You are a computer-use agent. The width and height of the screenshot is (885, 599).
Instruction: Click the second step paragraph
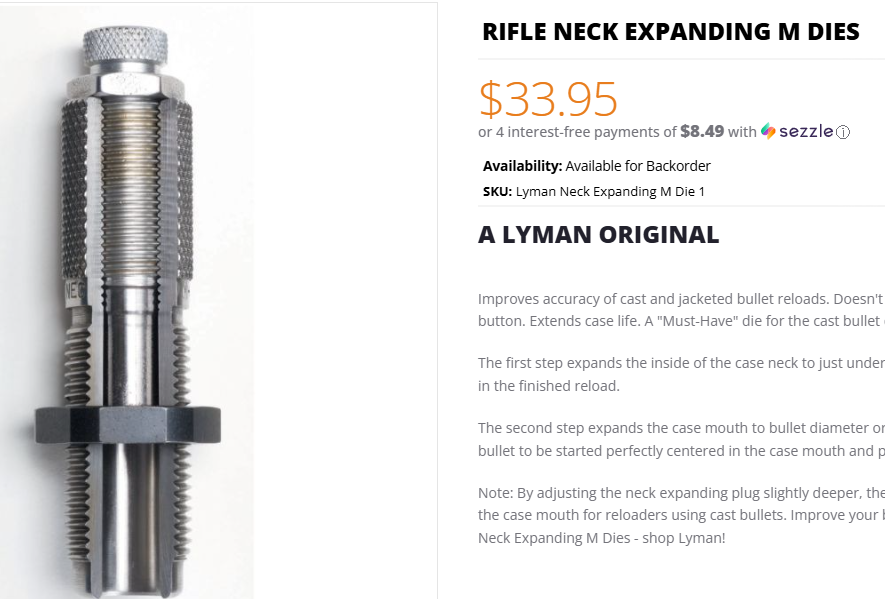(681, 439)
